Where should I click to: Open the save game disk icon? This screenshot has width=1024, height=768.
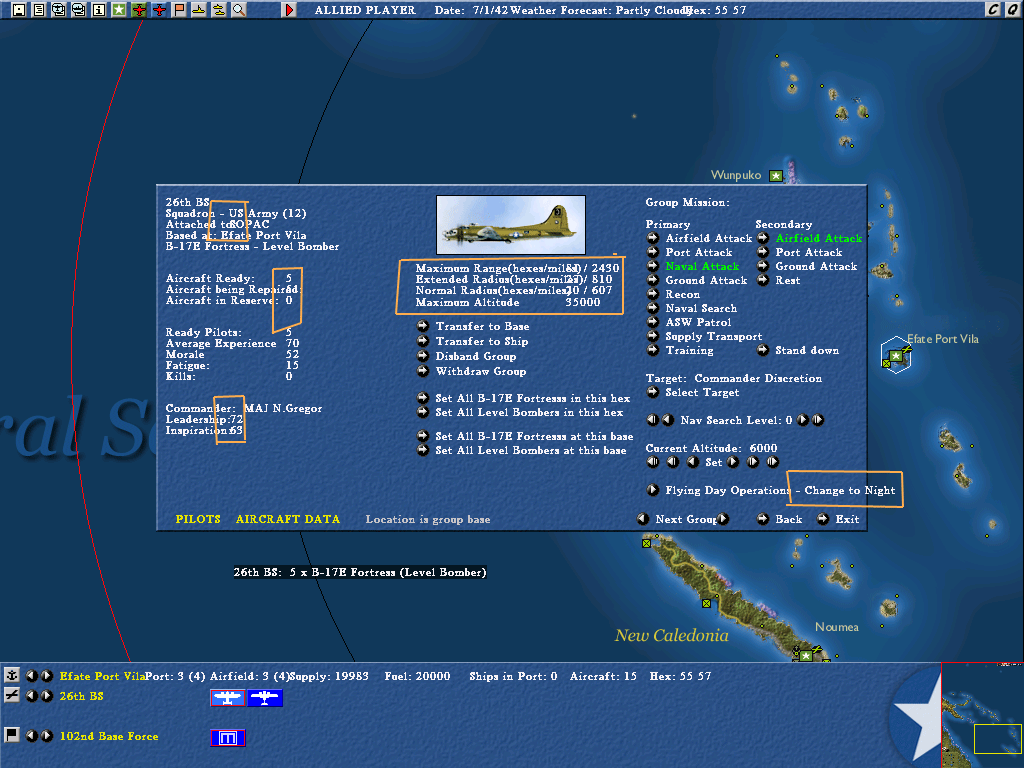pyautogui.click(x=19, y=10)
